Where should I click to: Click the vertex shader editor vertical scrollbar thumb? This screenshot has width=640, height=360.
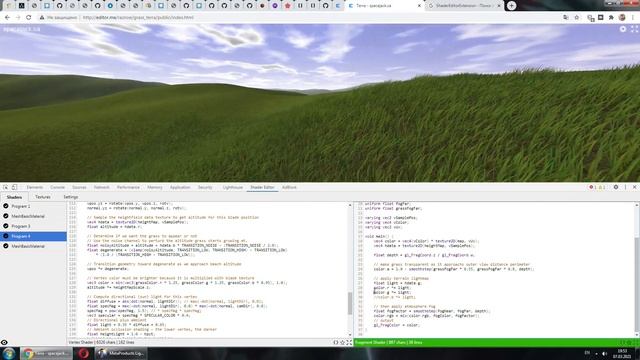tap(350, 303)
